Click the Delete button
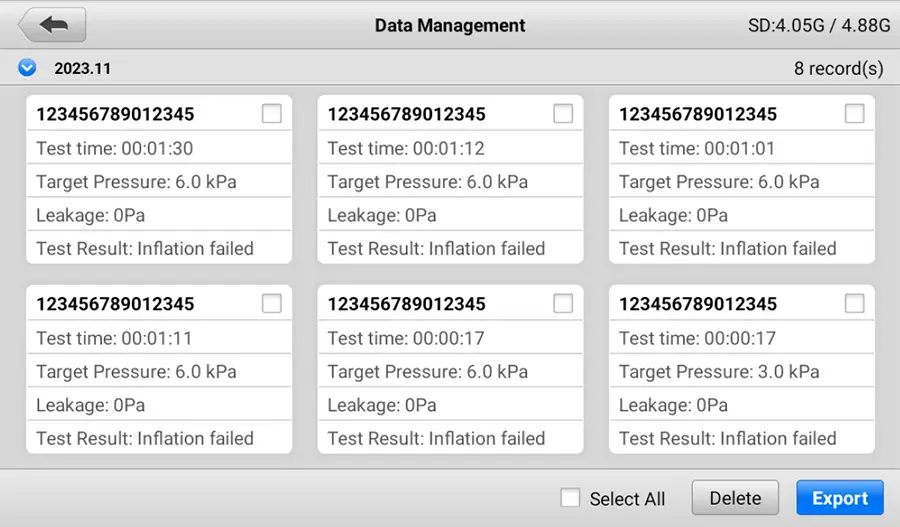The height and width of the screenshot is (527, 900). tap(735, 498)
